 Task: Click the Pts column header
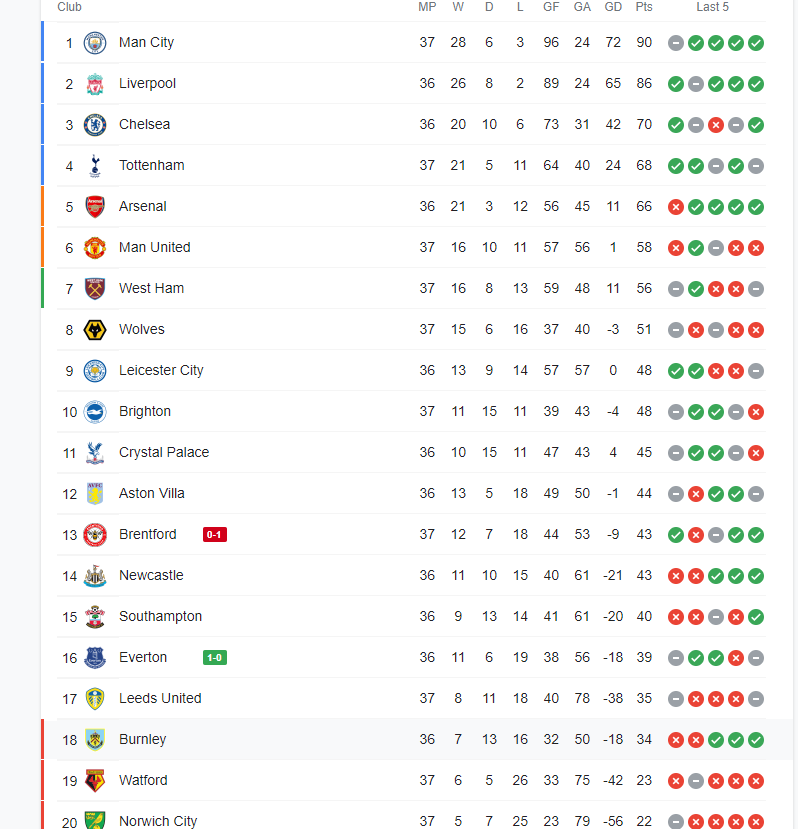(x=644, y=7)
